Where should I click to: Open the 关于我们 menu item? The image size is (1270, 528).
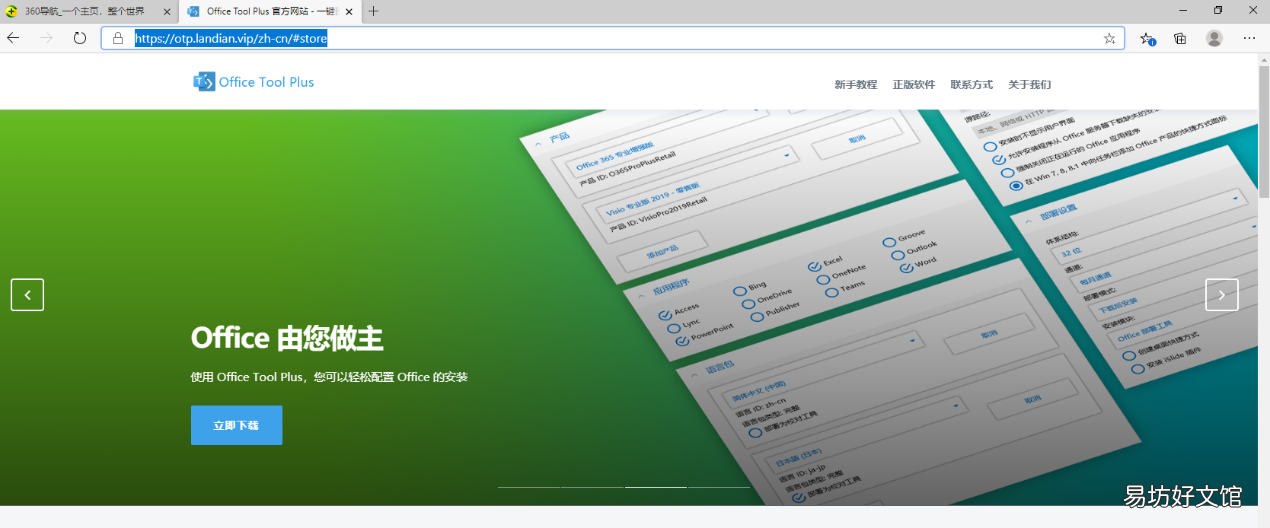pos(1029,85)
